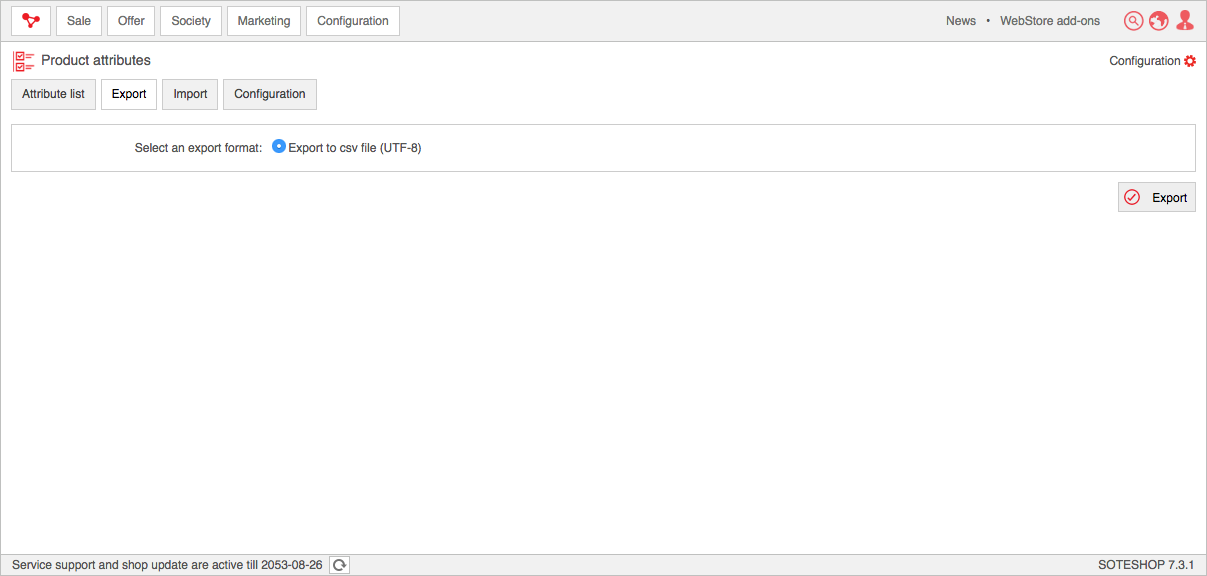The image size is (1207, 576).
Task: Open the Offer menu
Action: (x=131, y=21)
